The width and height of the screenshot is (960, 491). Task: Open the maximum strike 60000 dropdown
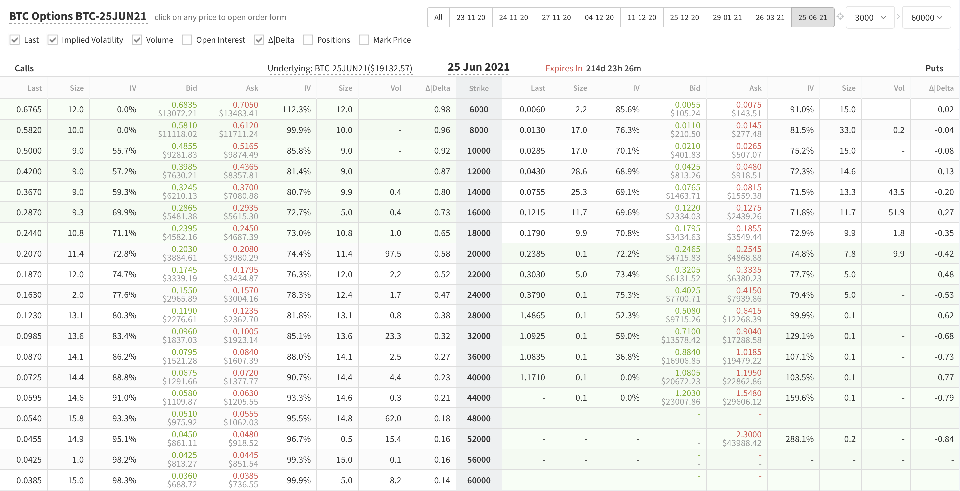tap(925, 18)
